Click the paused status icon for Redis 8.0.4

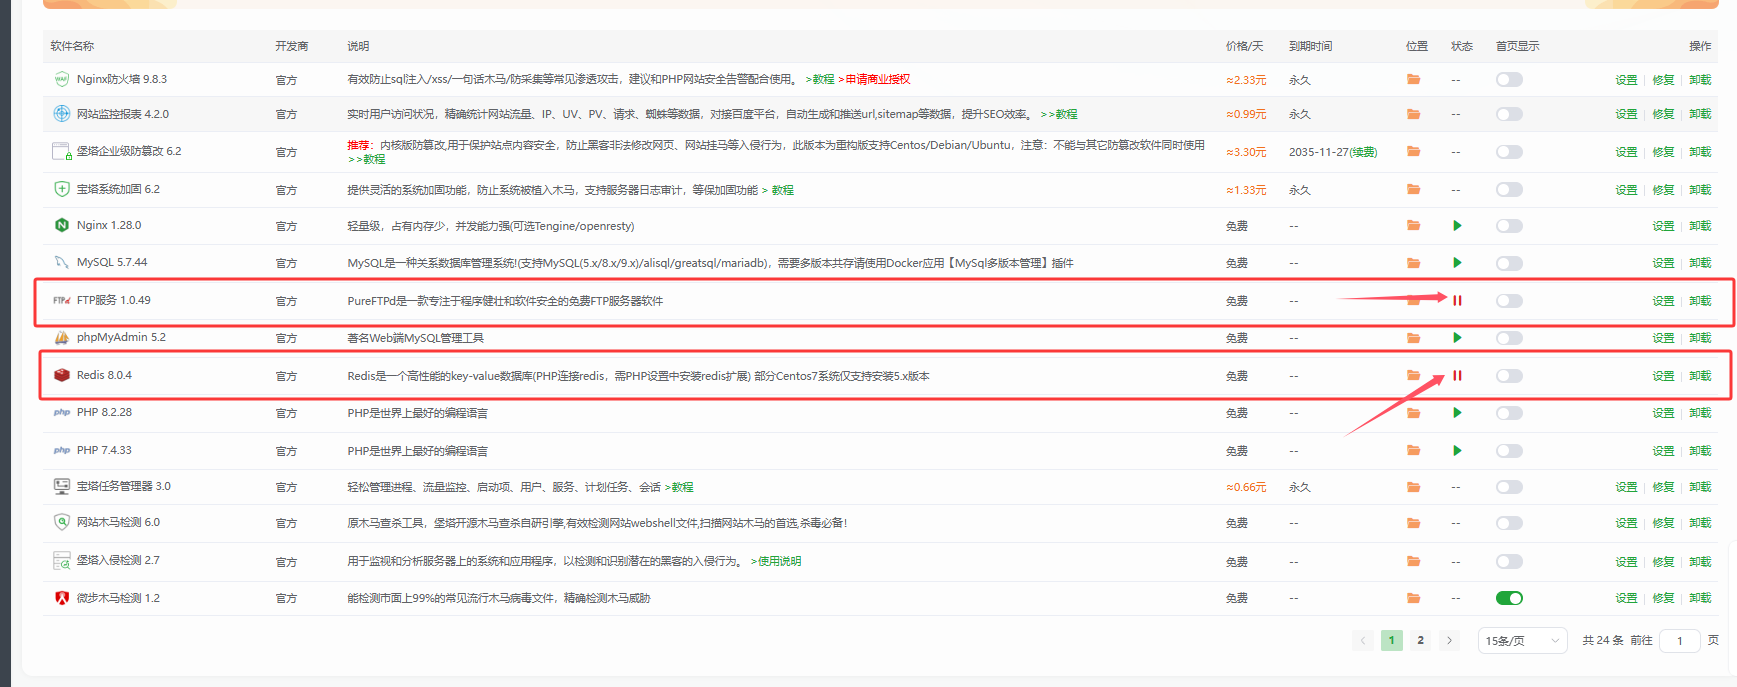pyautogui.click(x=1457, y=376)
